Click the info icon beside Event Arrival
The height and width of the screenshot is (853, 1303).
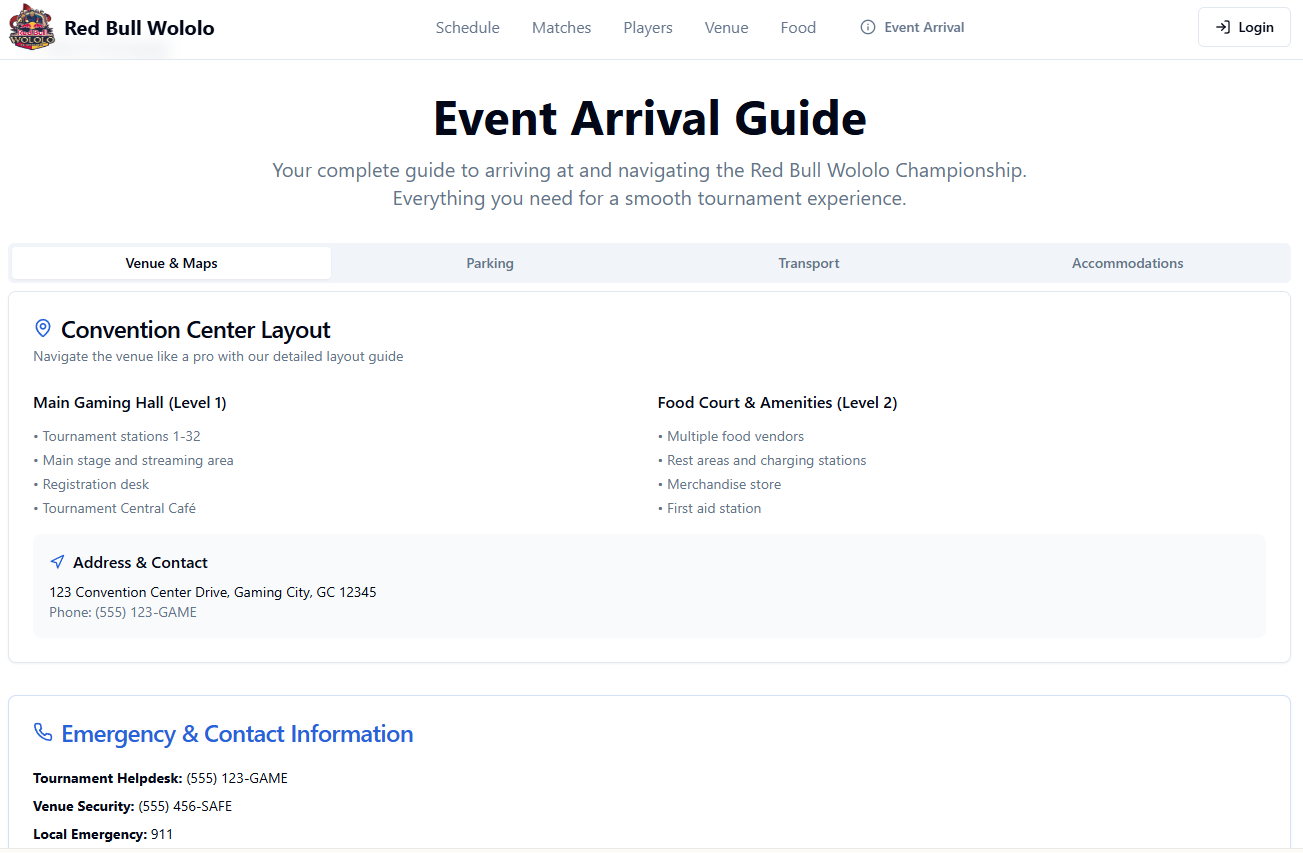pyautogui.click(x=868, y=28)
